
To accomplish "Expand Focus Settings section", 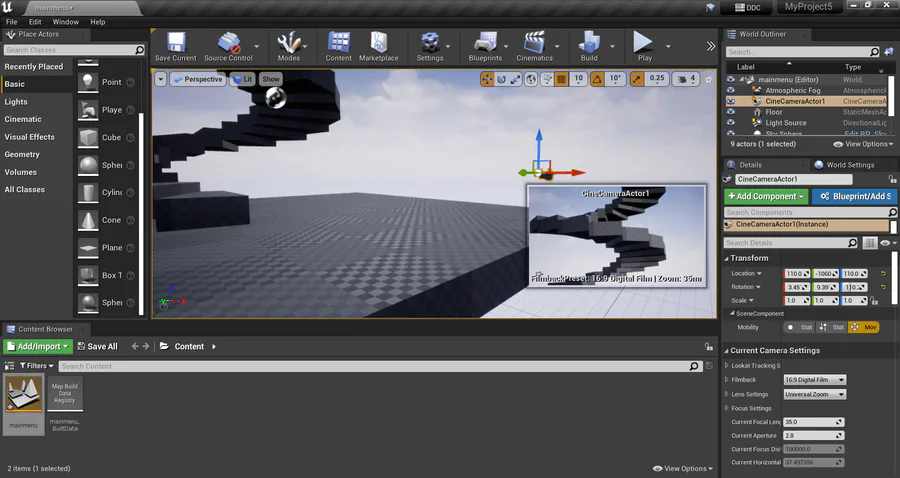I will click(x=727, y=409).
